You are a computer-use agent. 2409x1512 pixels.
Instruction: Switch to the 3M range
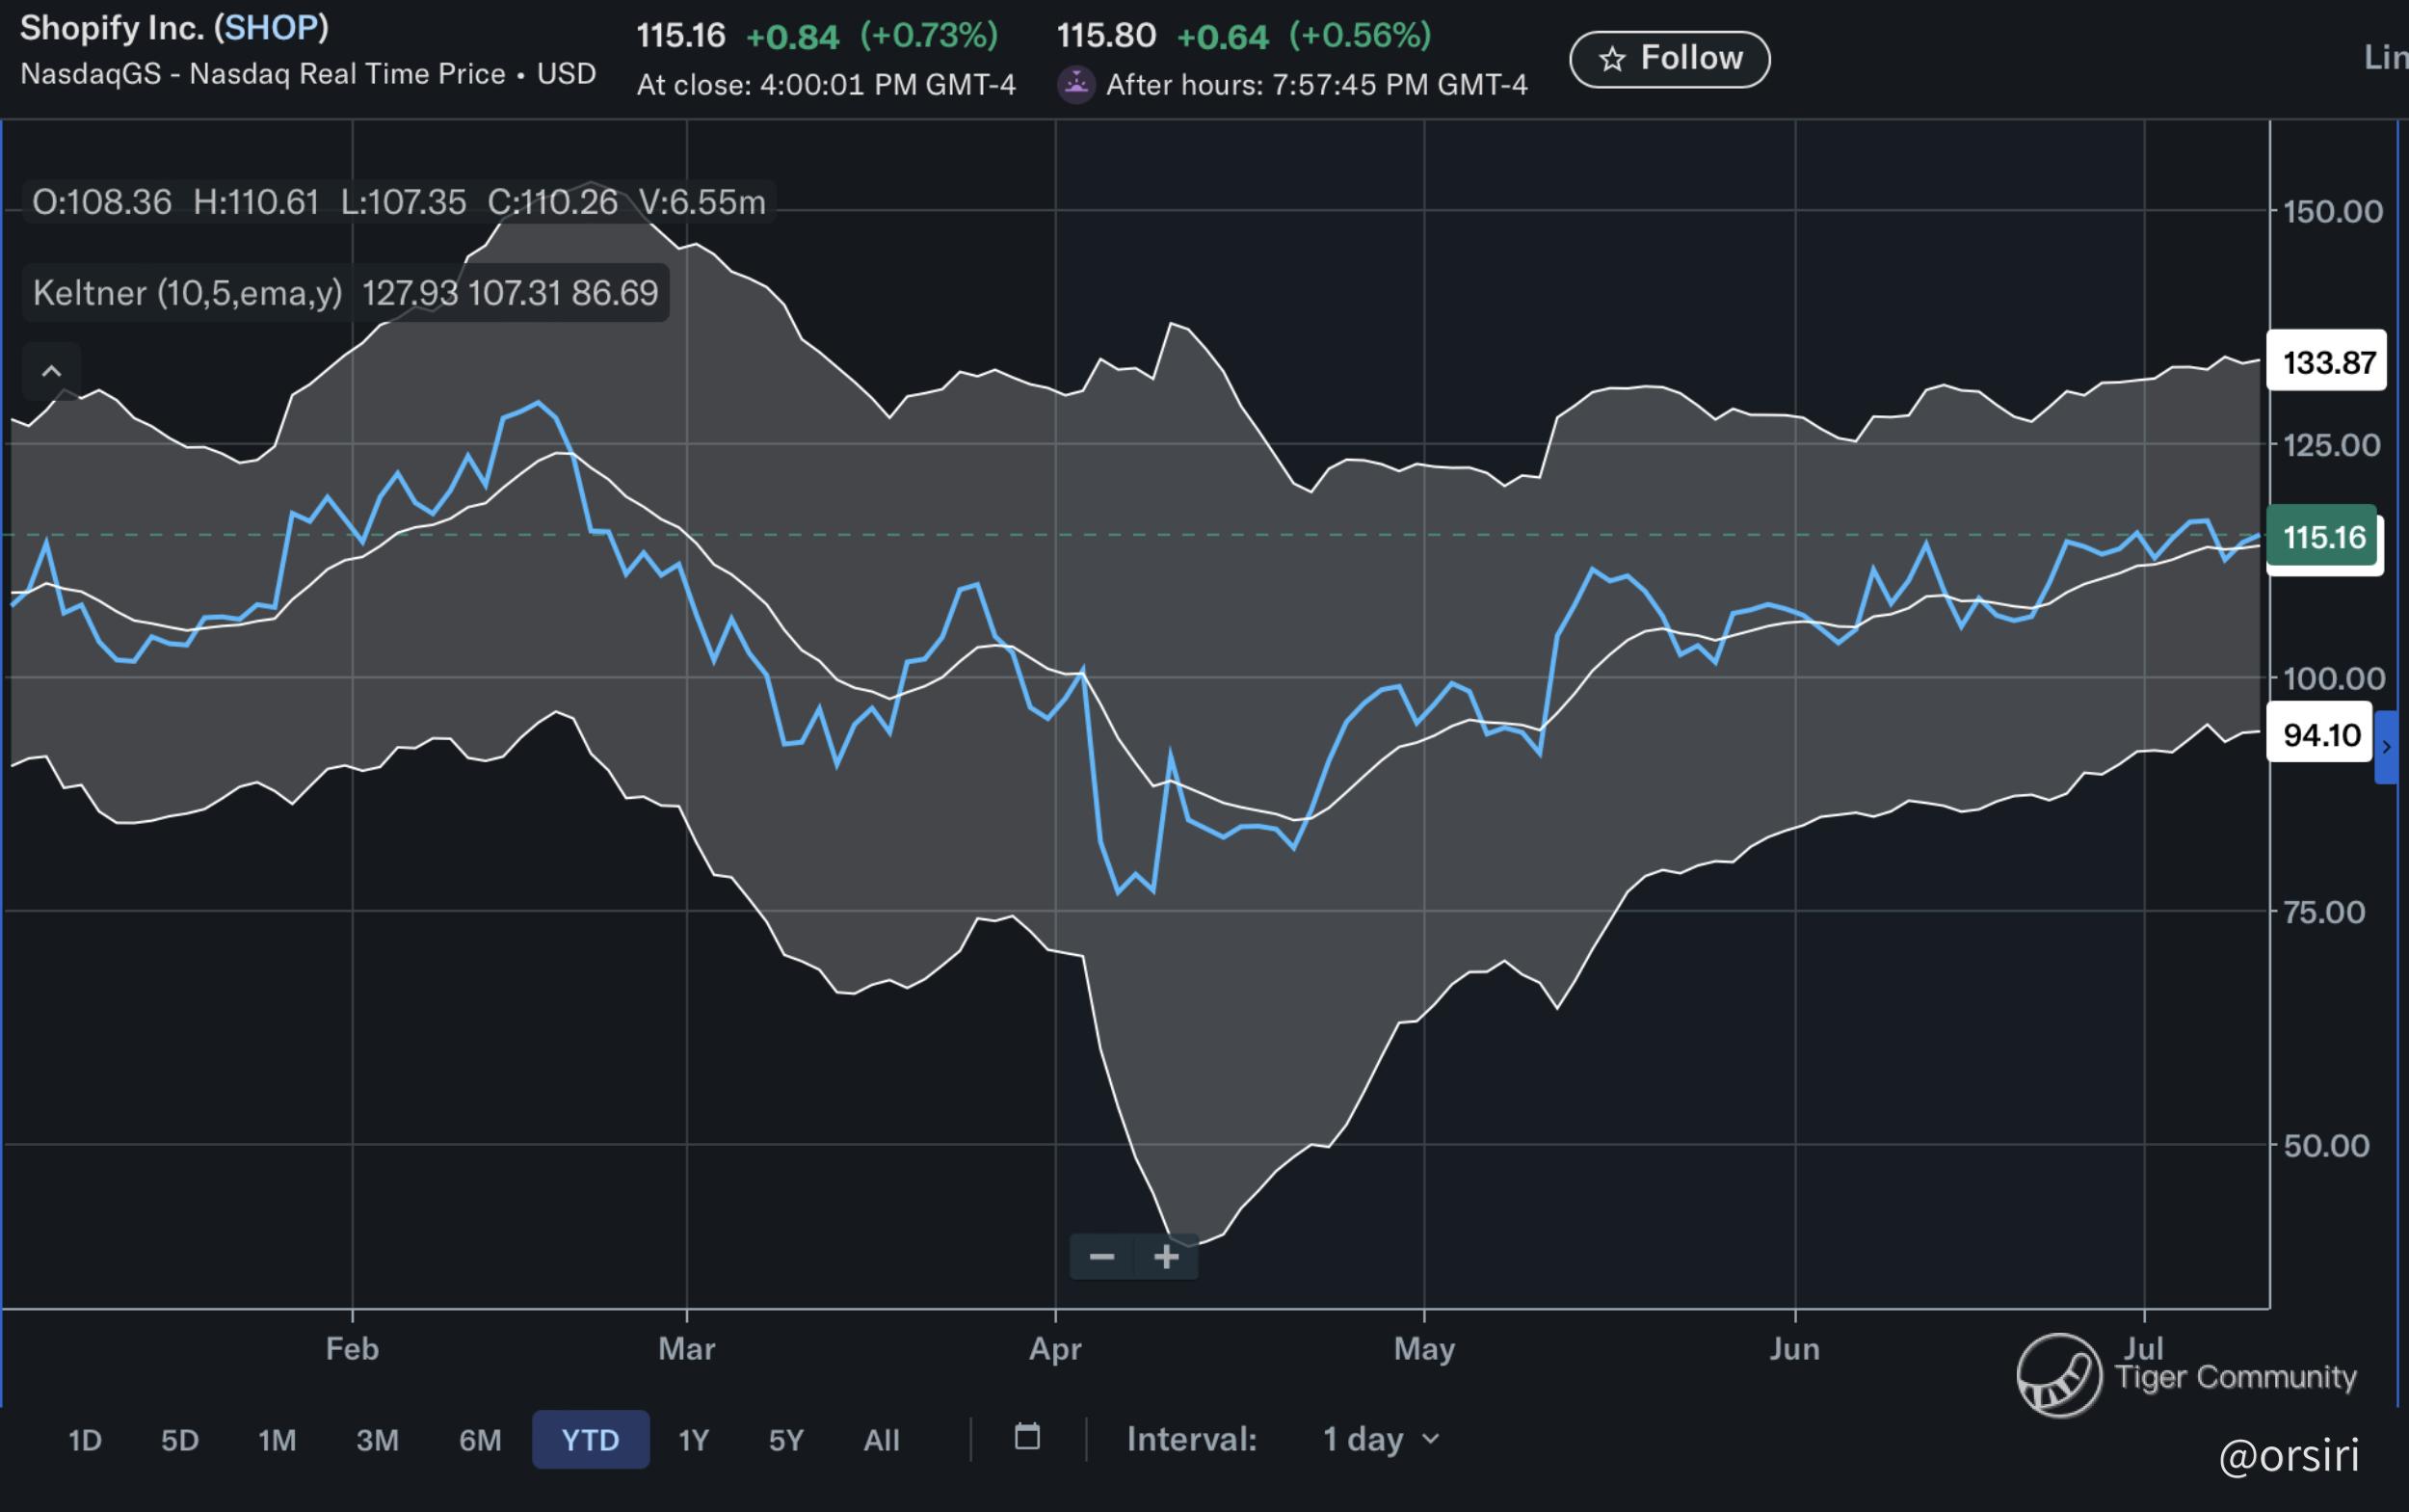pos(377,1440)
